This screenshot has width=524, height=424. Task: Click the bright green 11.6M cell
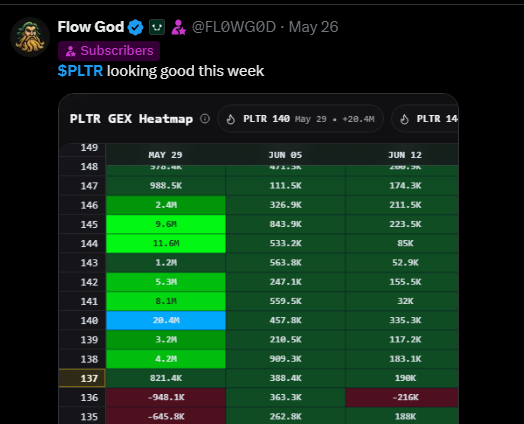coord(166,244)
